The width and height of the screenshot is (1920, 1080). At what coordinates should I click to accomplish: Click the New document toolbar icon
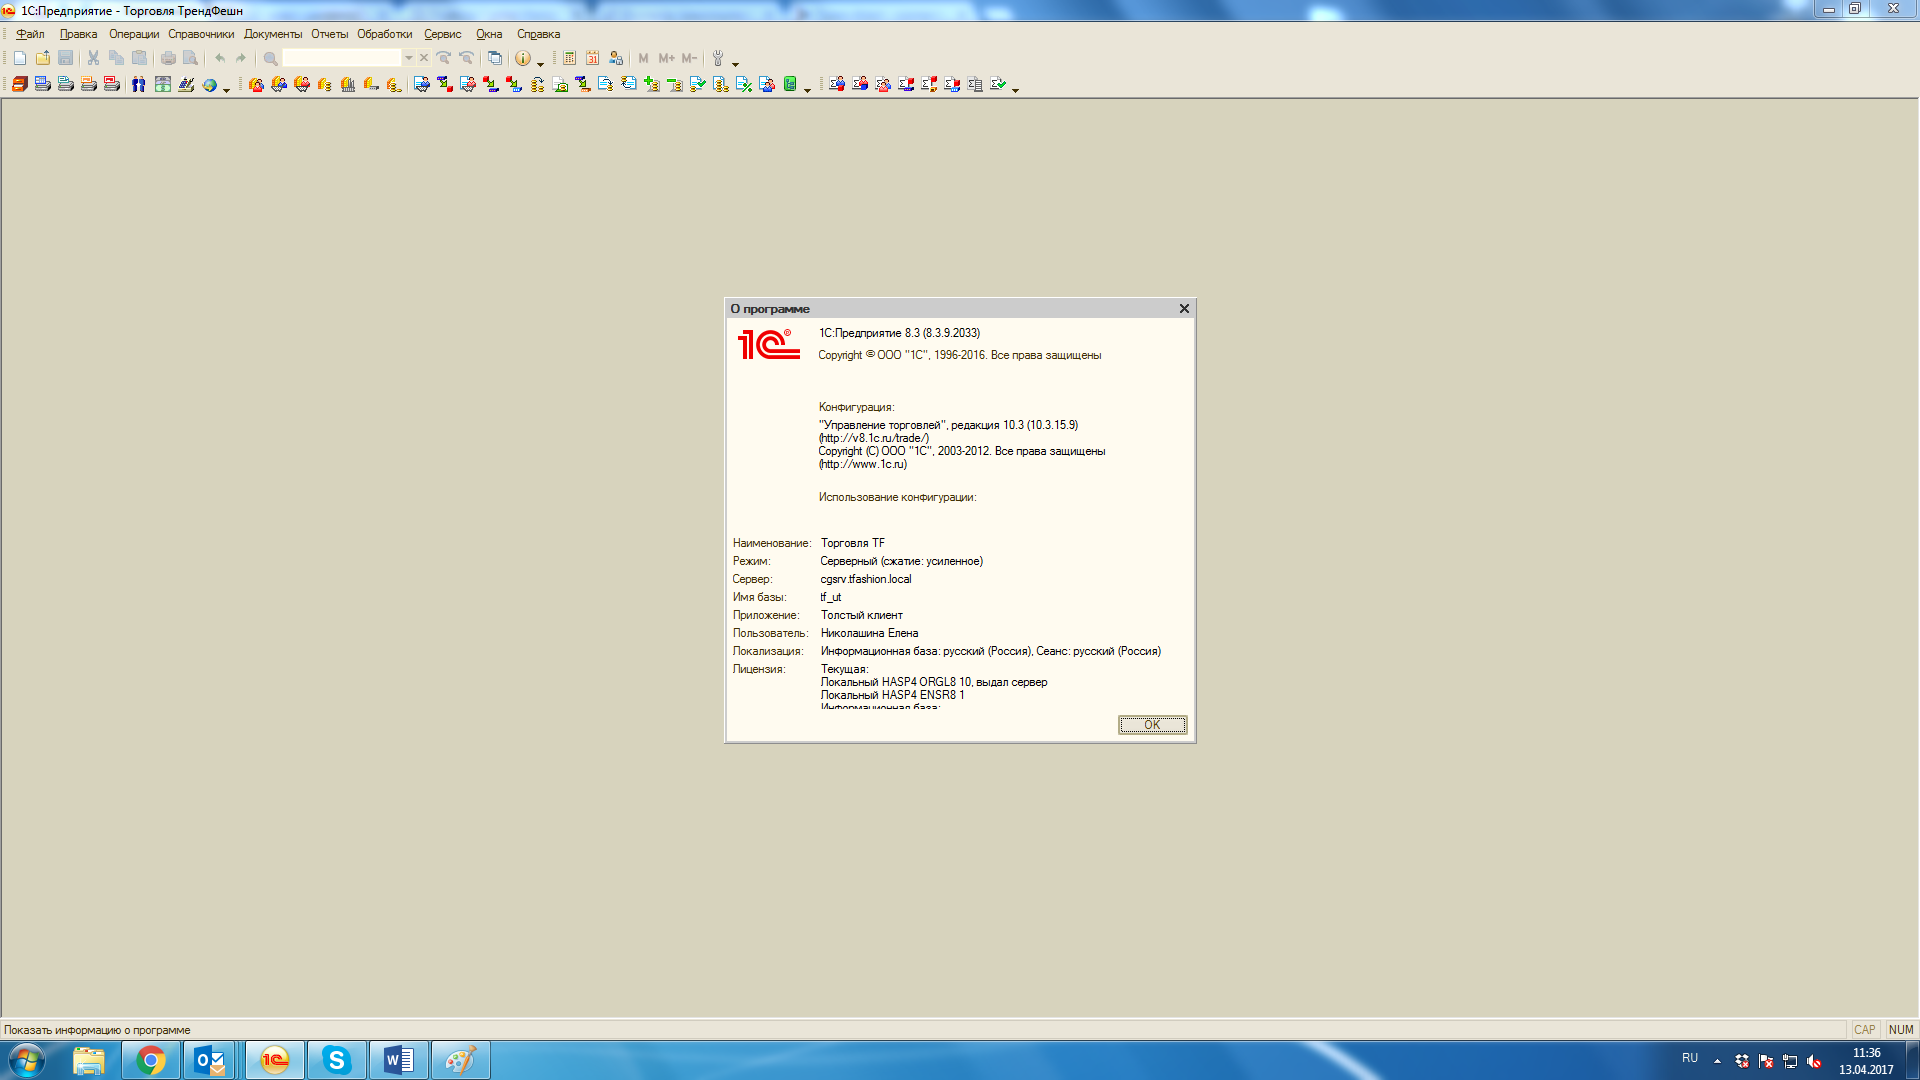click(19, 58)
